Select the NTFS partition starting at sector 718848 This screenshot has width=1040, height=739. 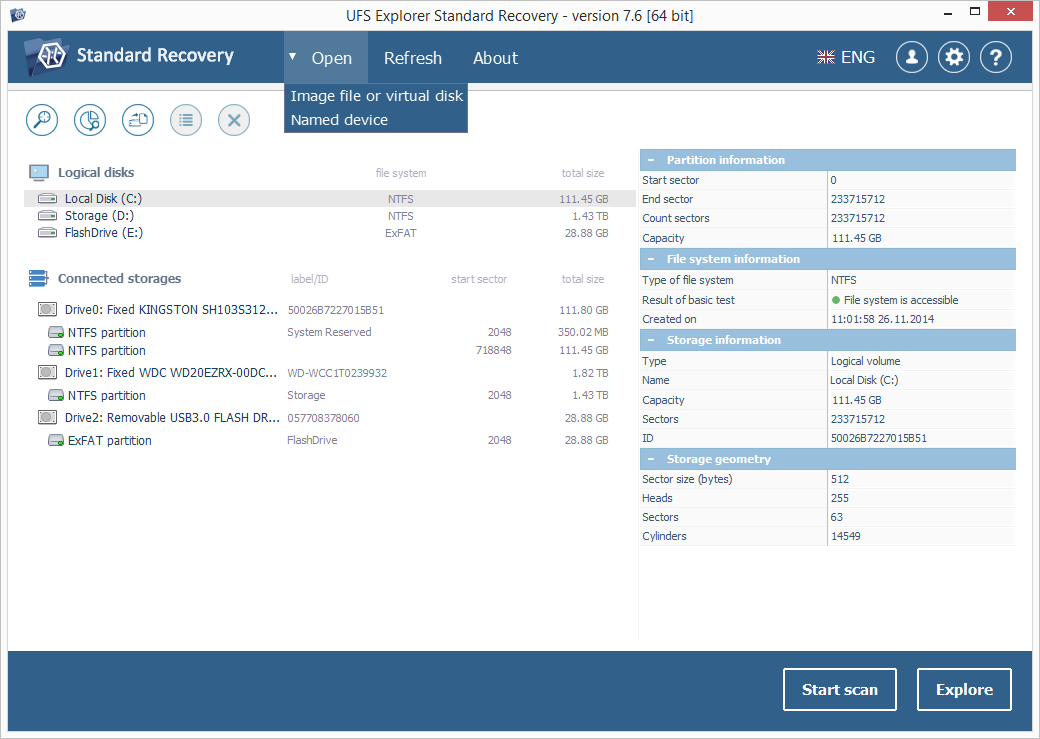(329, 350)
